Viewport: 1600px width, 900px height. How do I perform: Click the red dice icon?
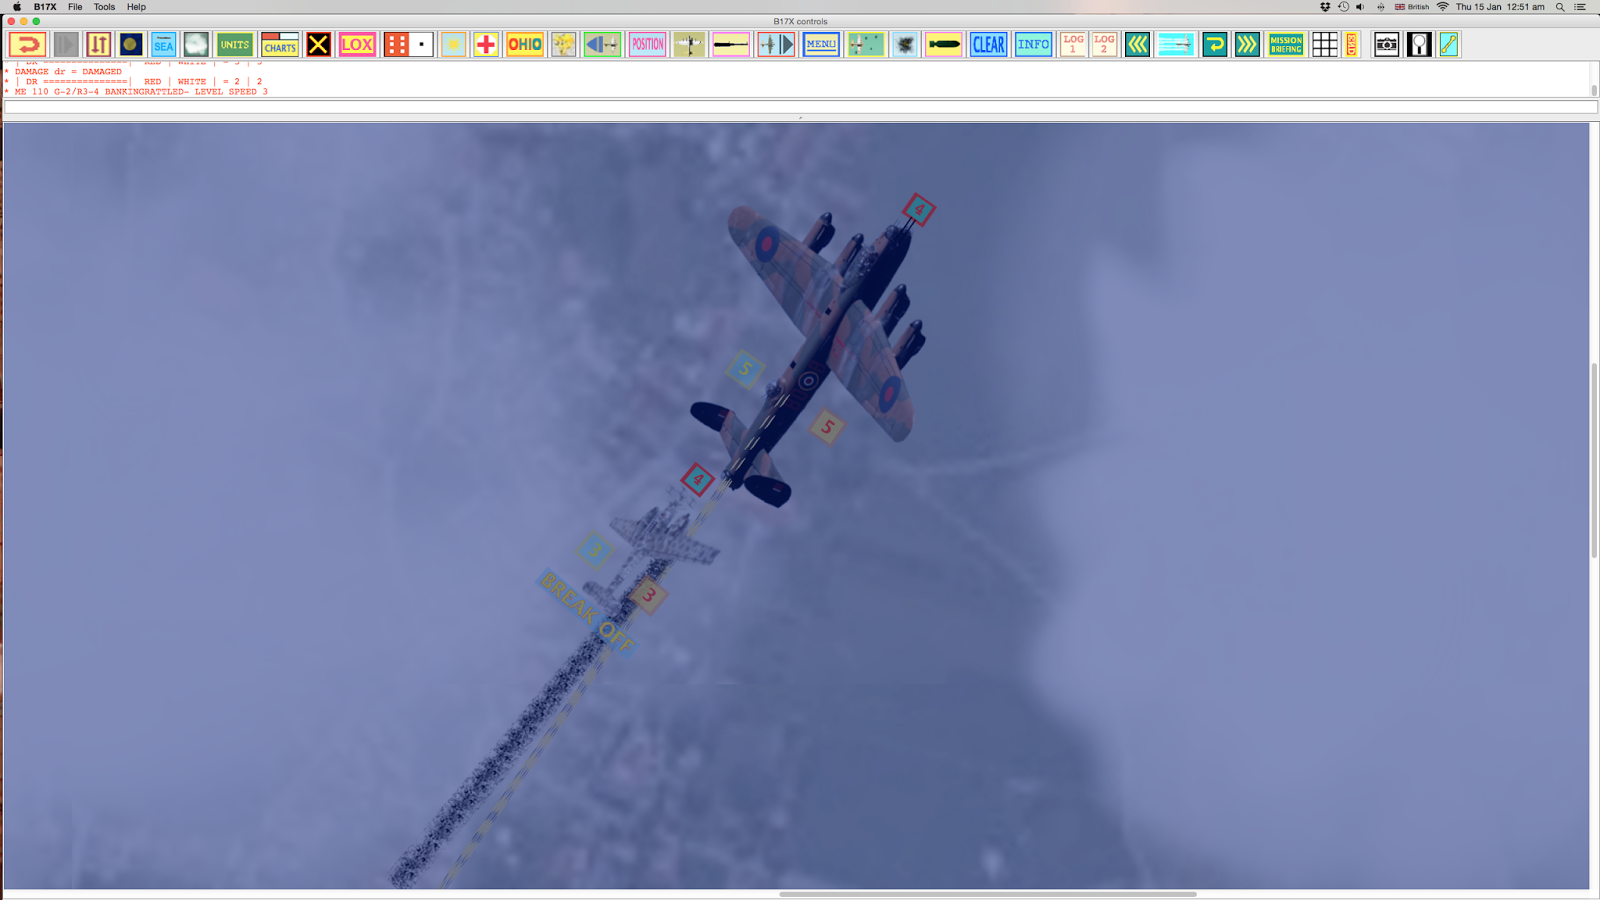396,45
